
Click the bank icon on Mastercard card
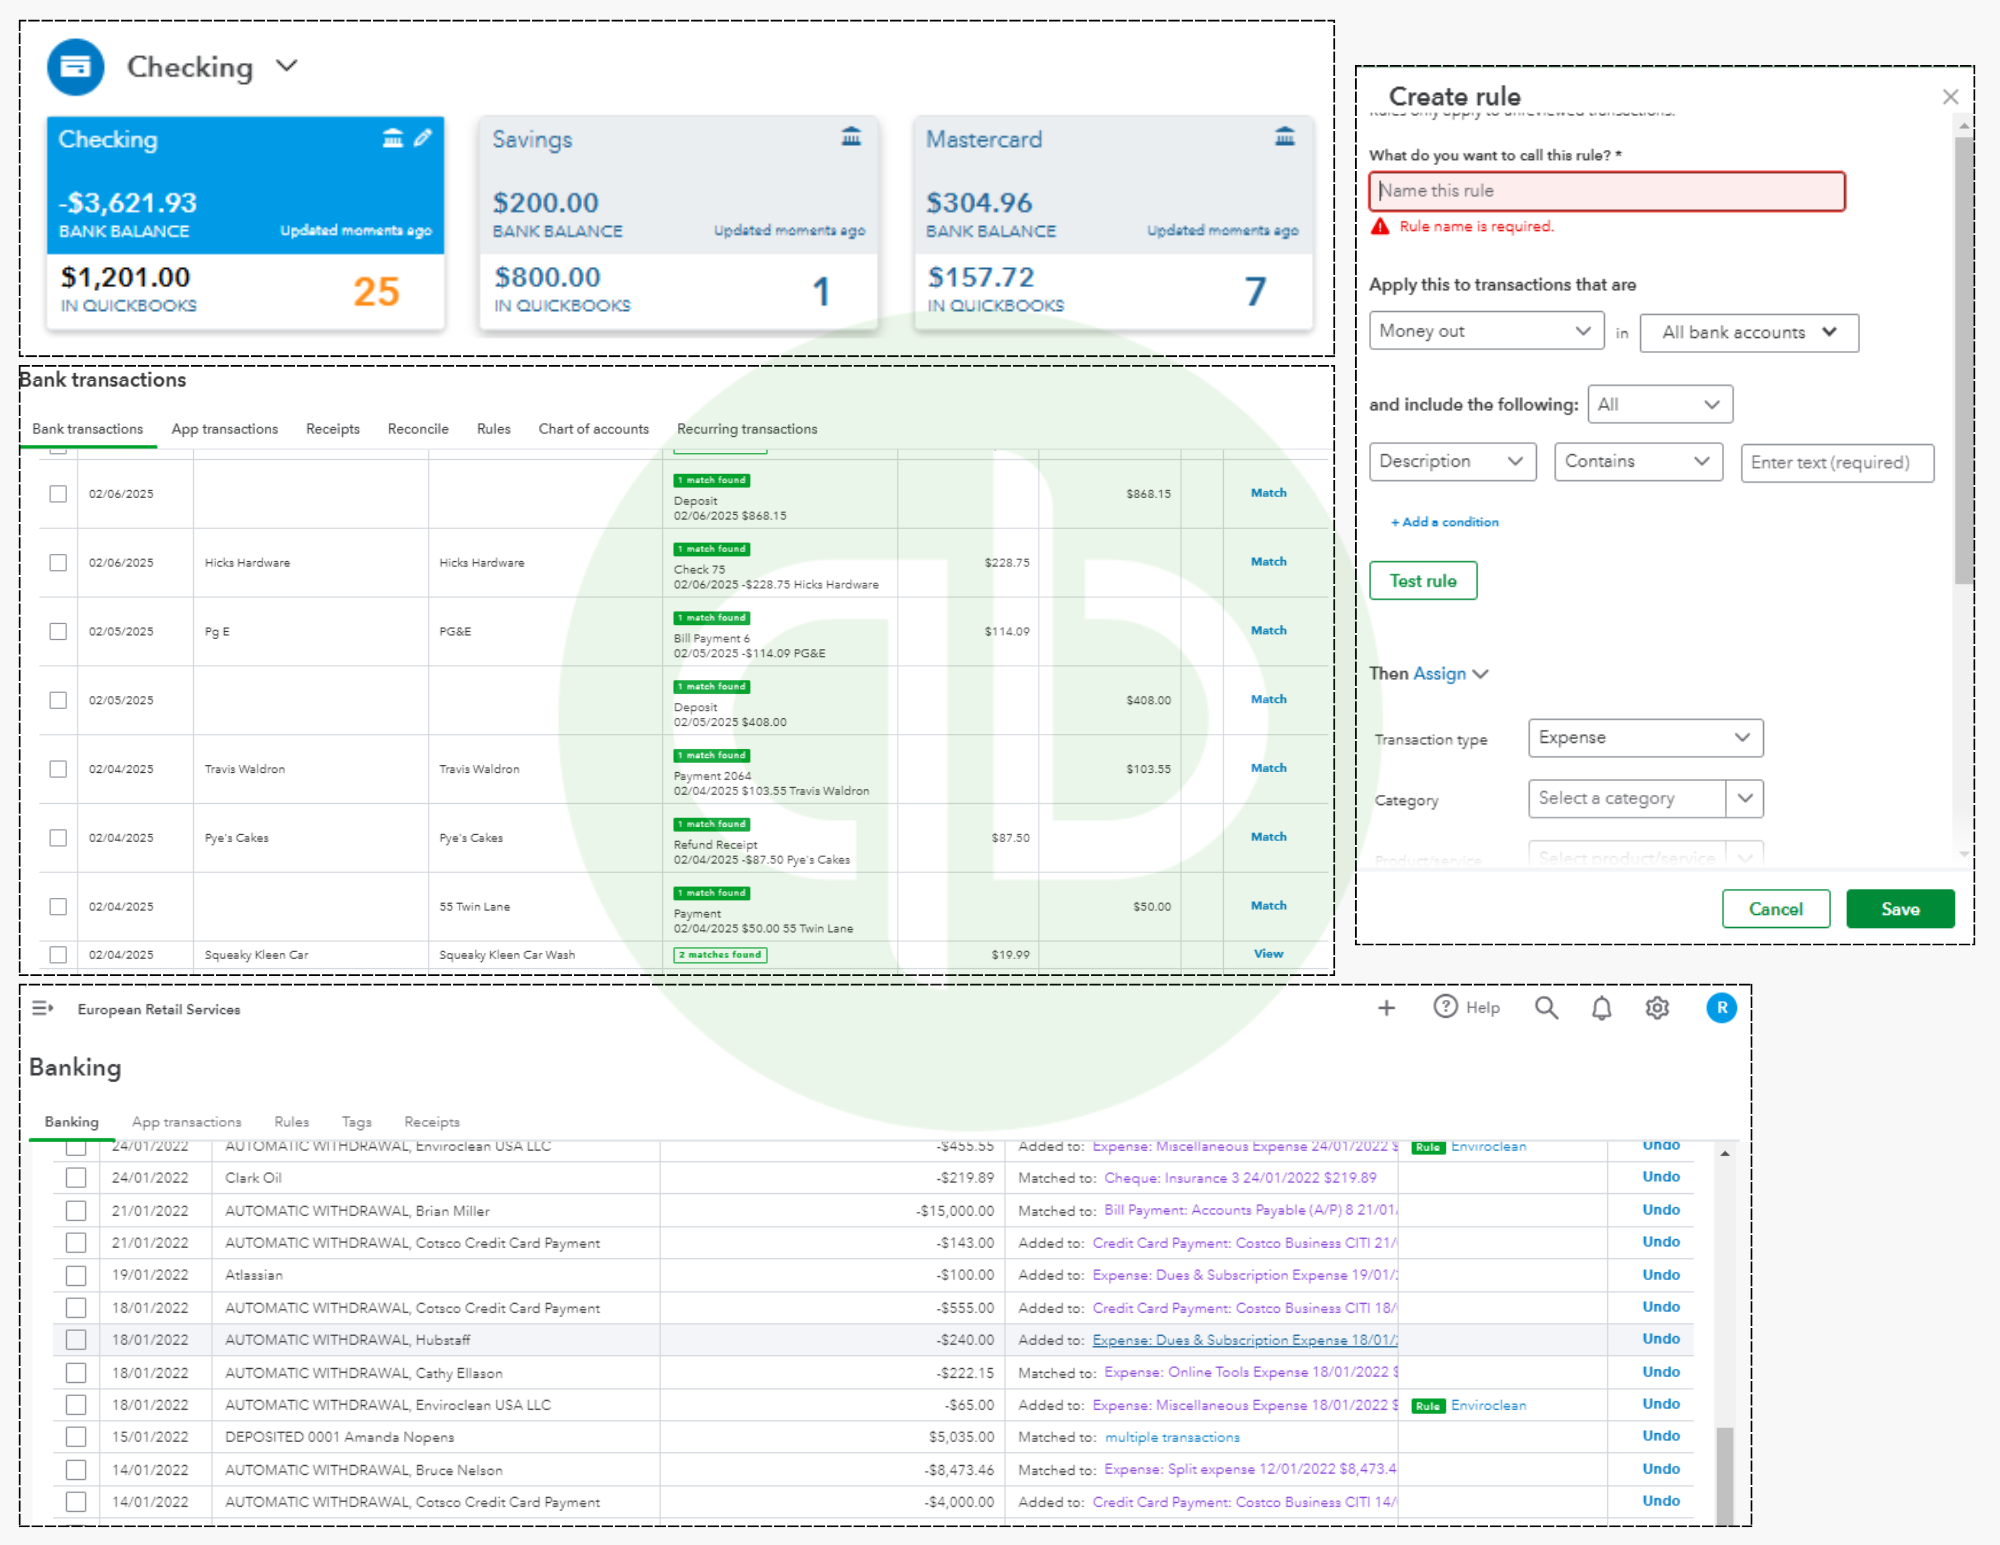(x=1285, y=137)
